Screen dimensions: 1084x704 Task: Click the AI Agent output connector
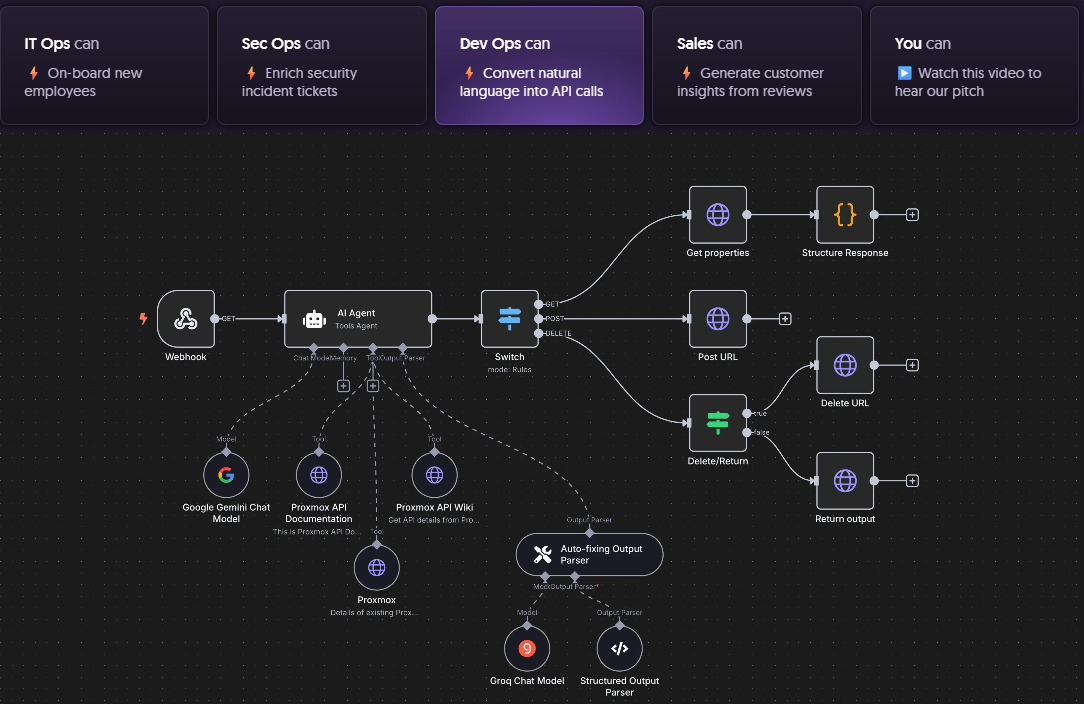432,319
